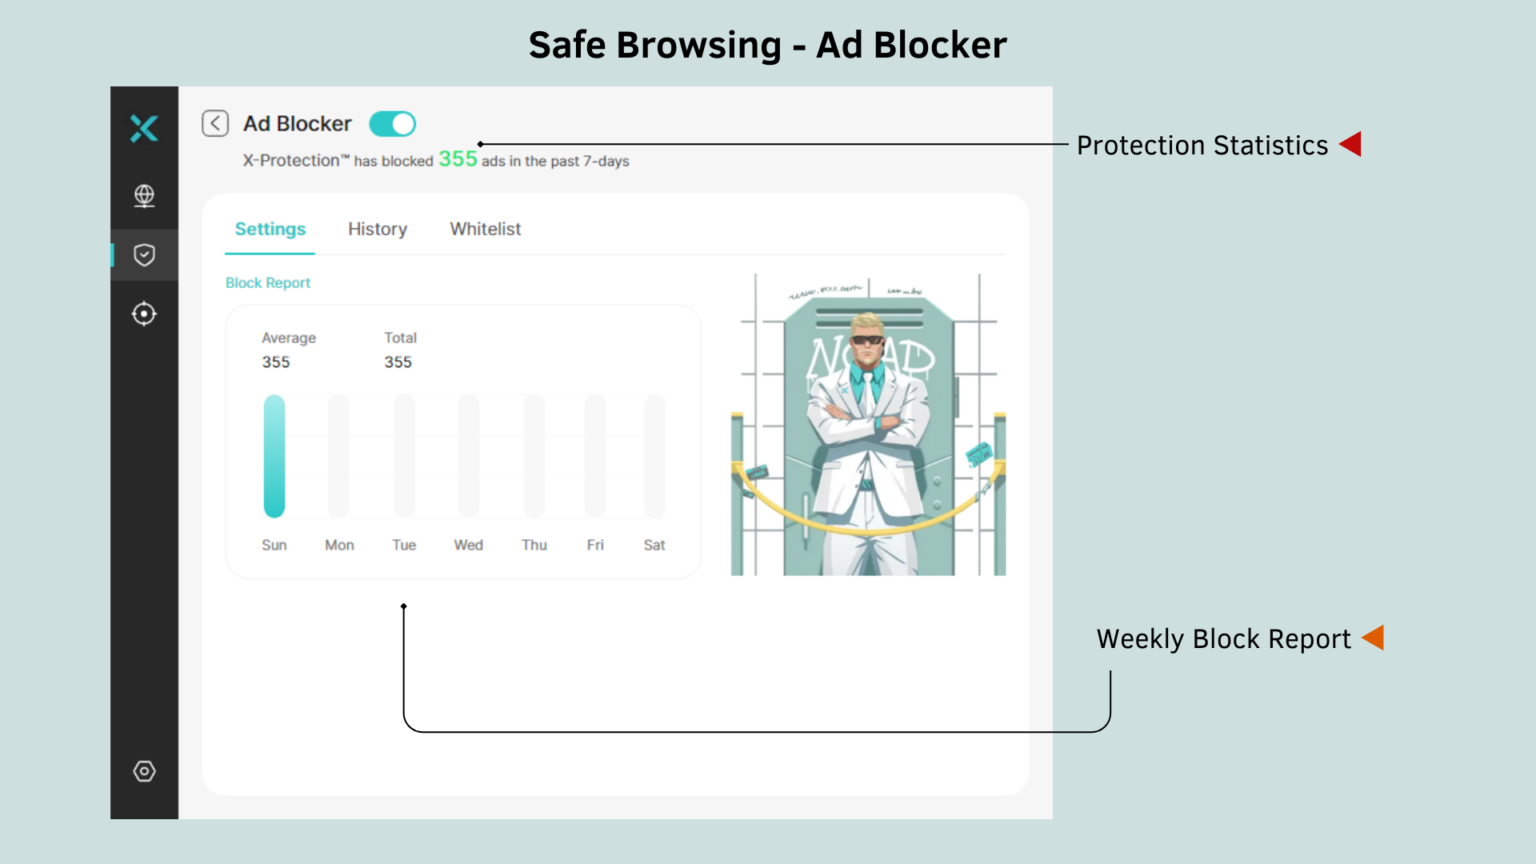Open the History tab
1536x864 pixels.
point(377,229)
